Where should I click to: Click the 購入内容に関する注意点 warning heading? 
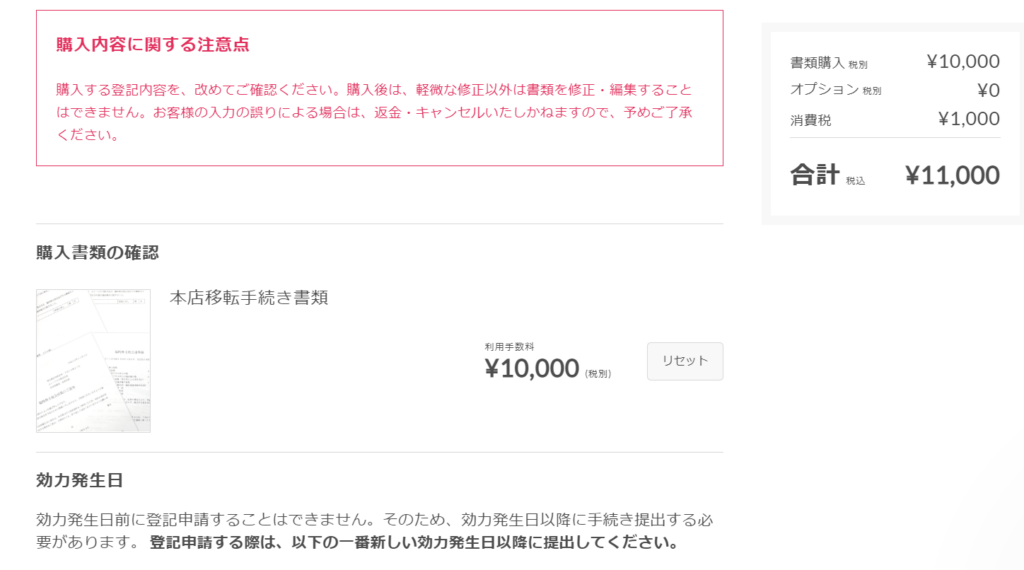click(153, 44)
